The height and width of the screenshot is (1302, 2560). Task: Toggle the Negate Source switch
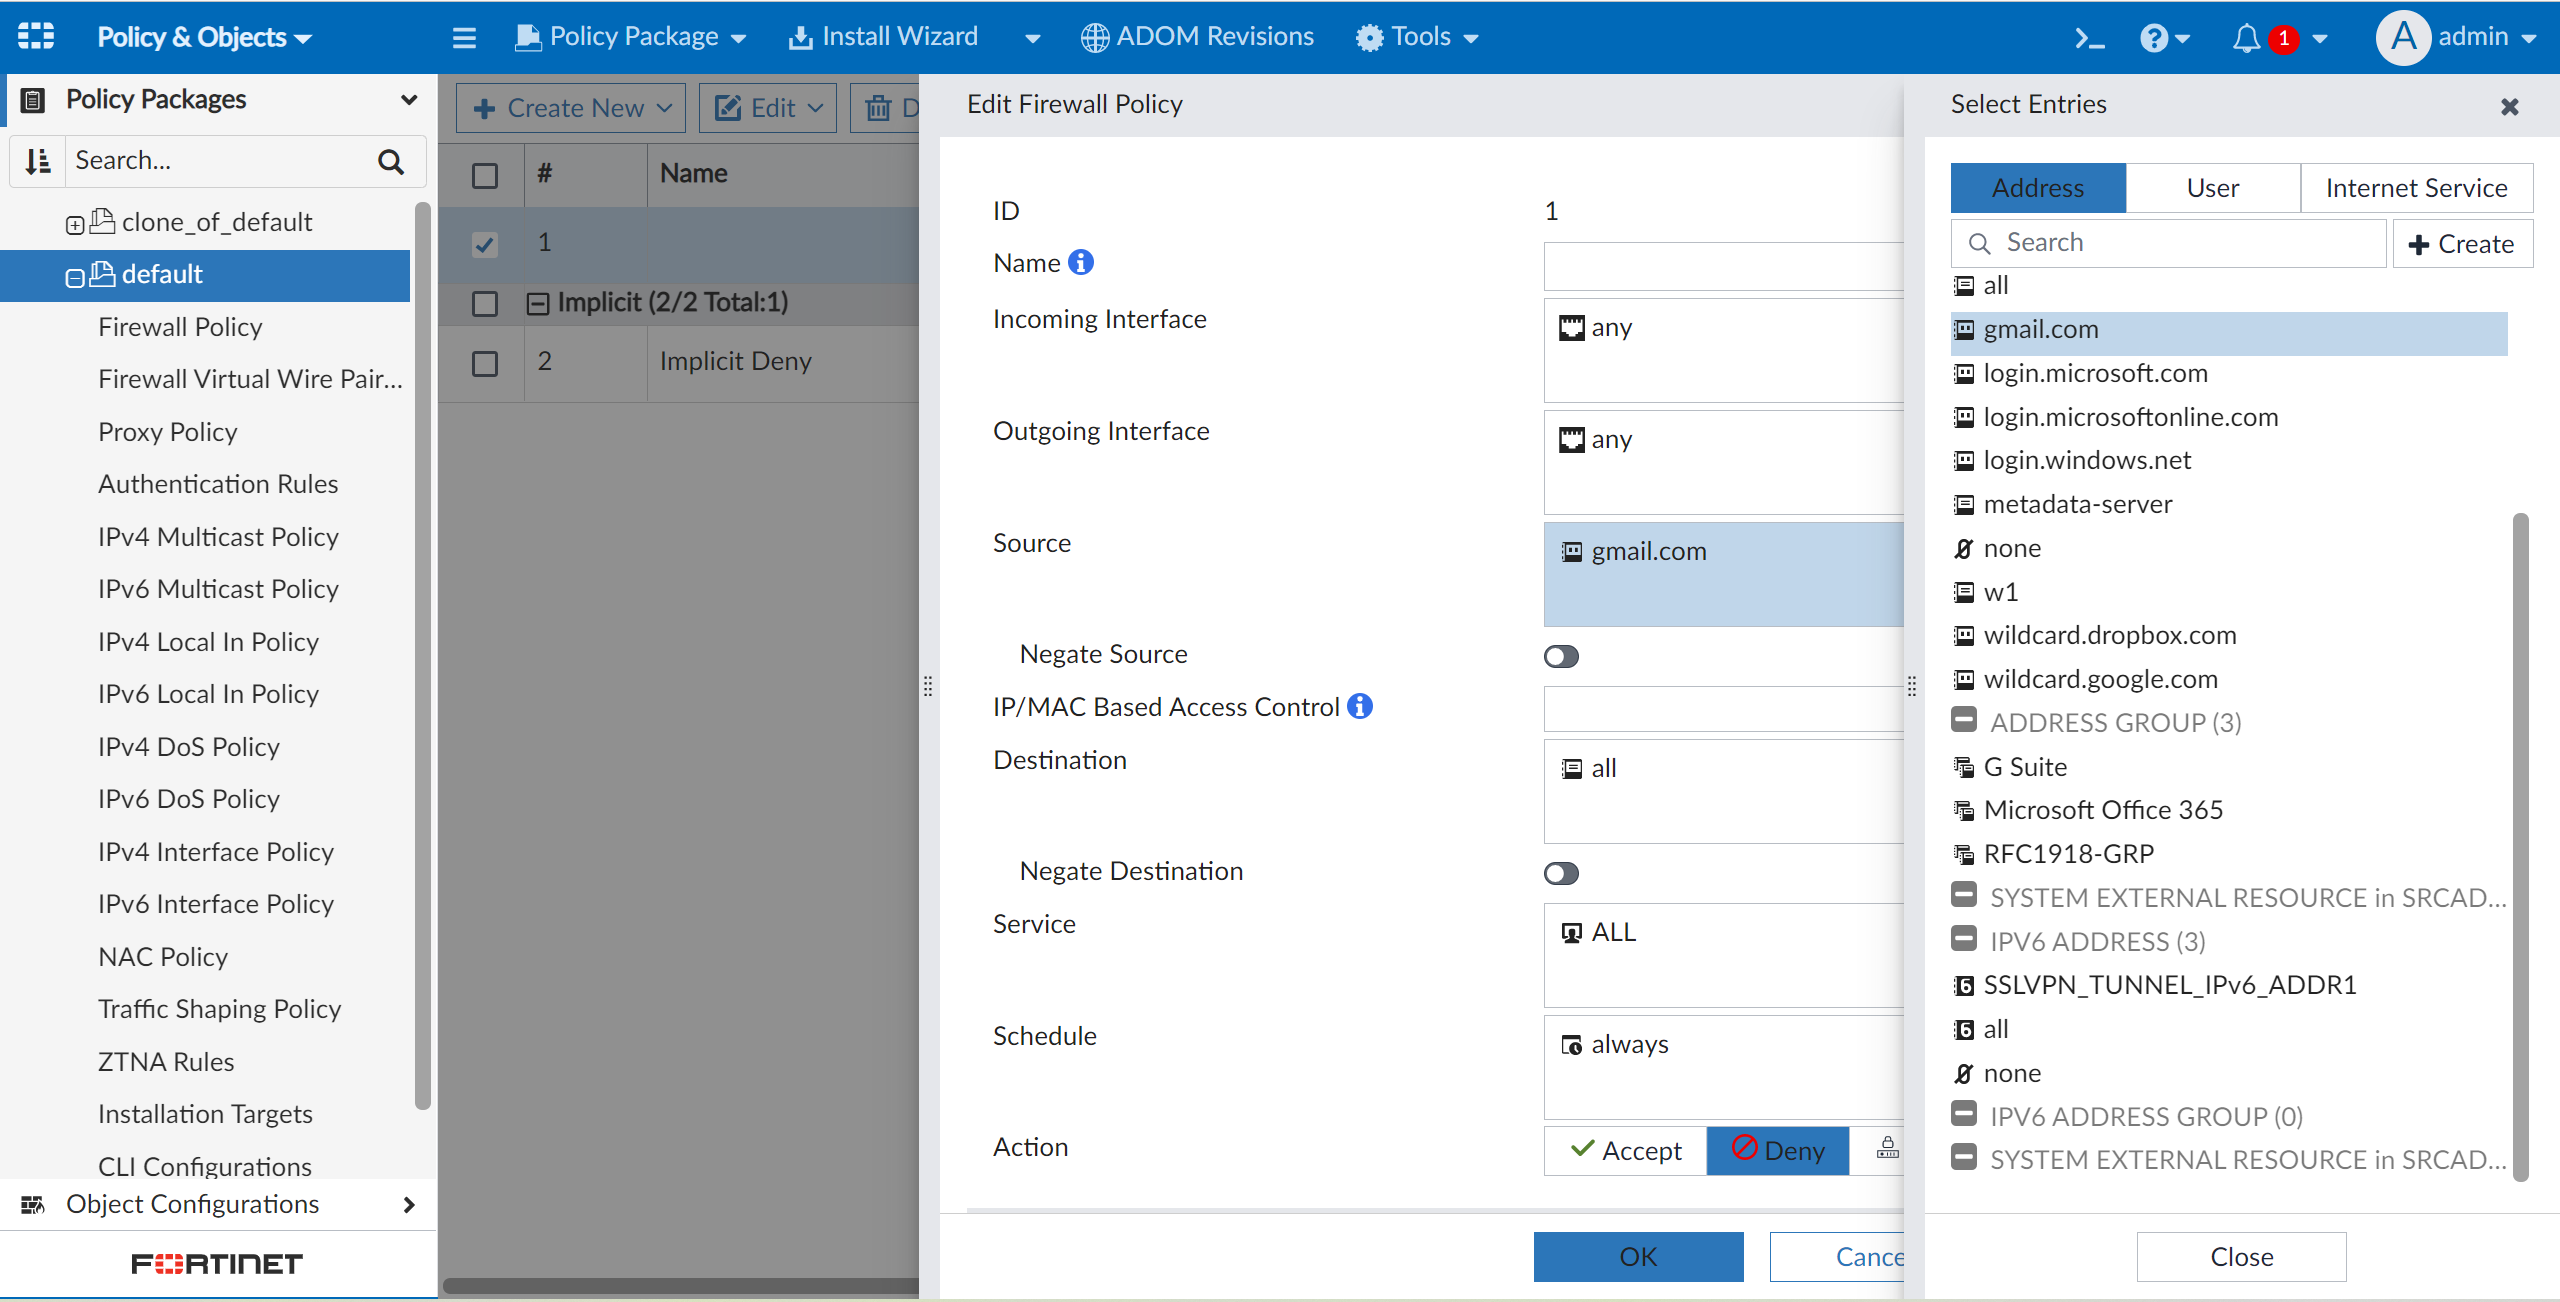(1560, 656)
